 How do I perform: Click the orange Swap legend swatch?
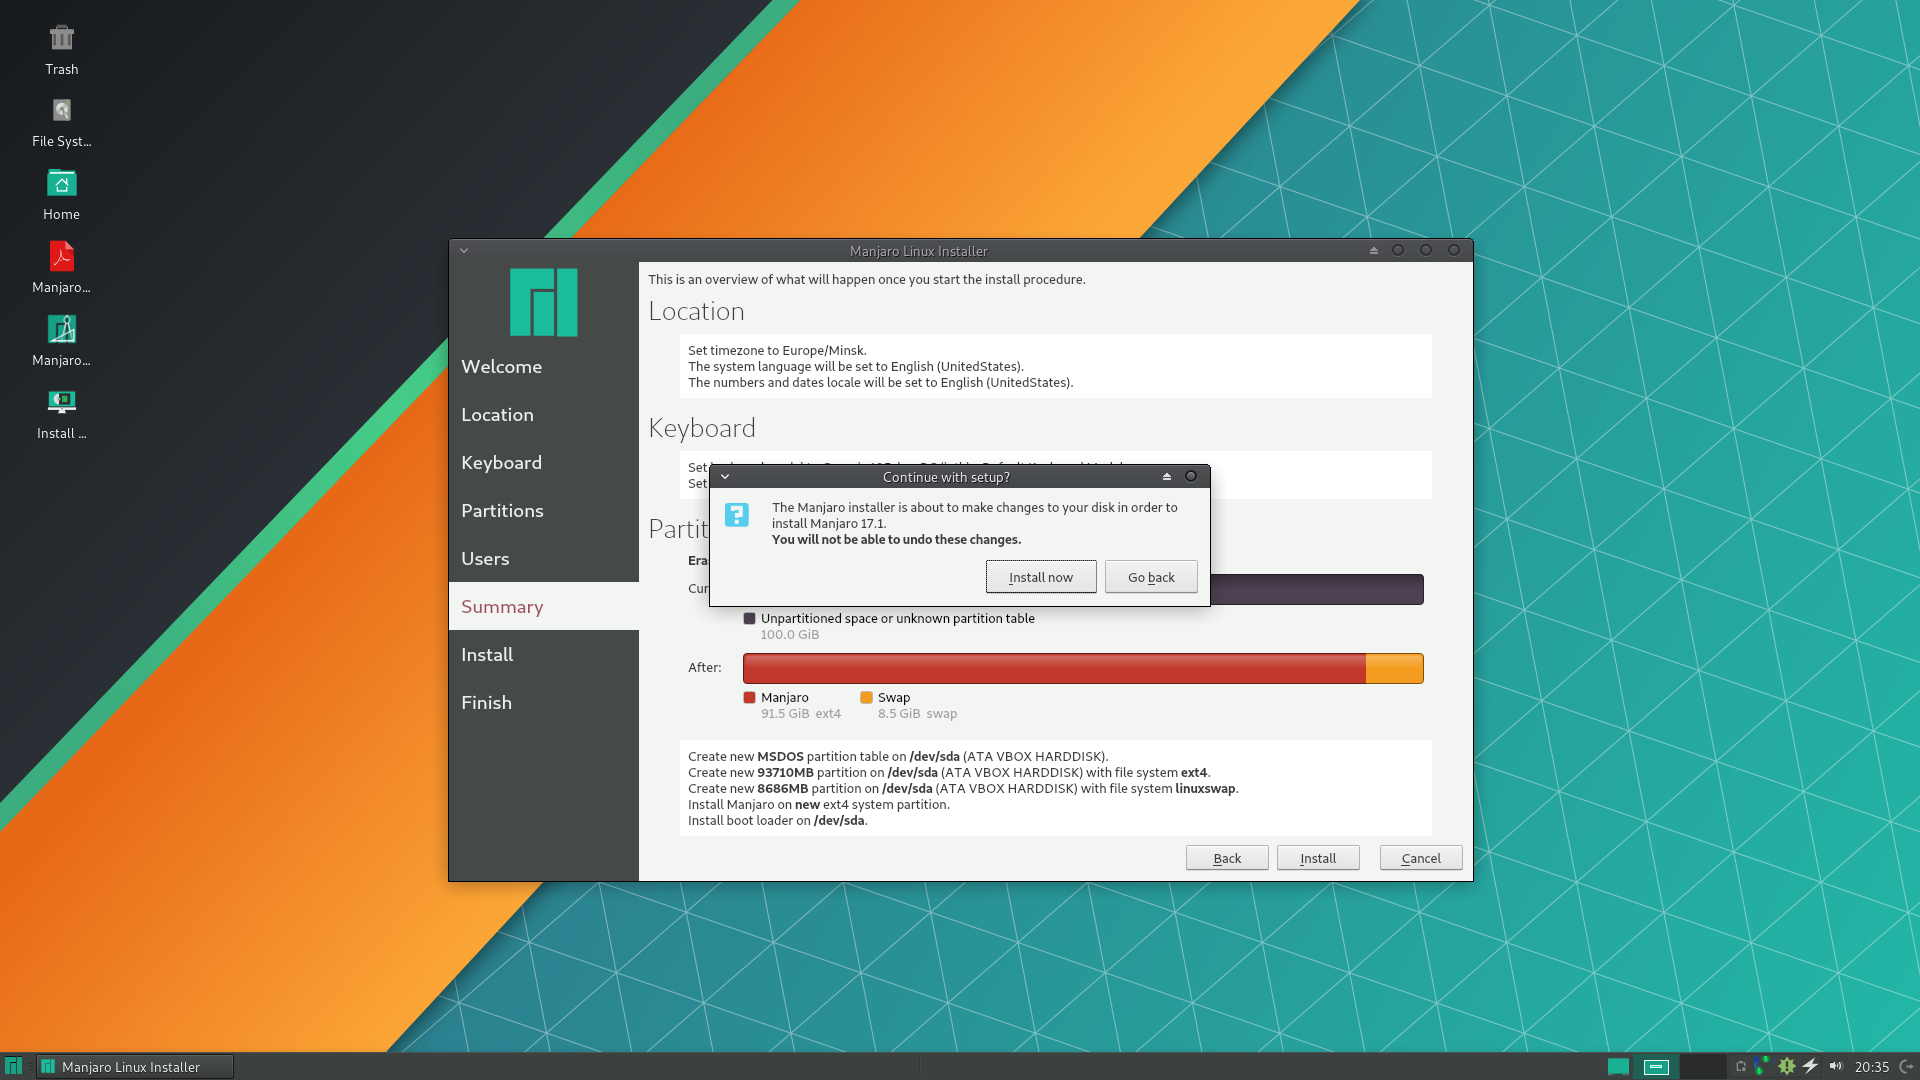coord(866,698)
